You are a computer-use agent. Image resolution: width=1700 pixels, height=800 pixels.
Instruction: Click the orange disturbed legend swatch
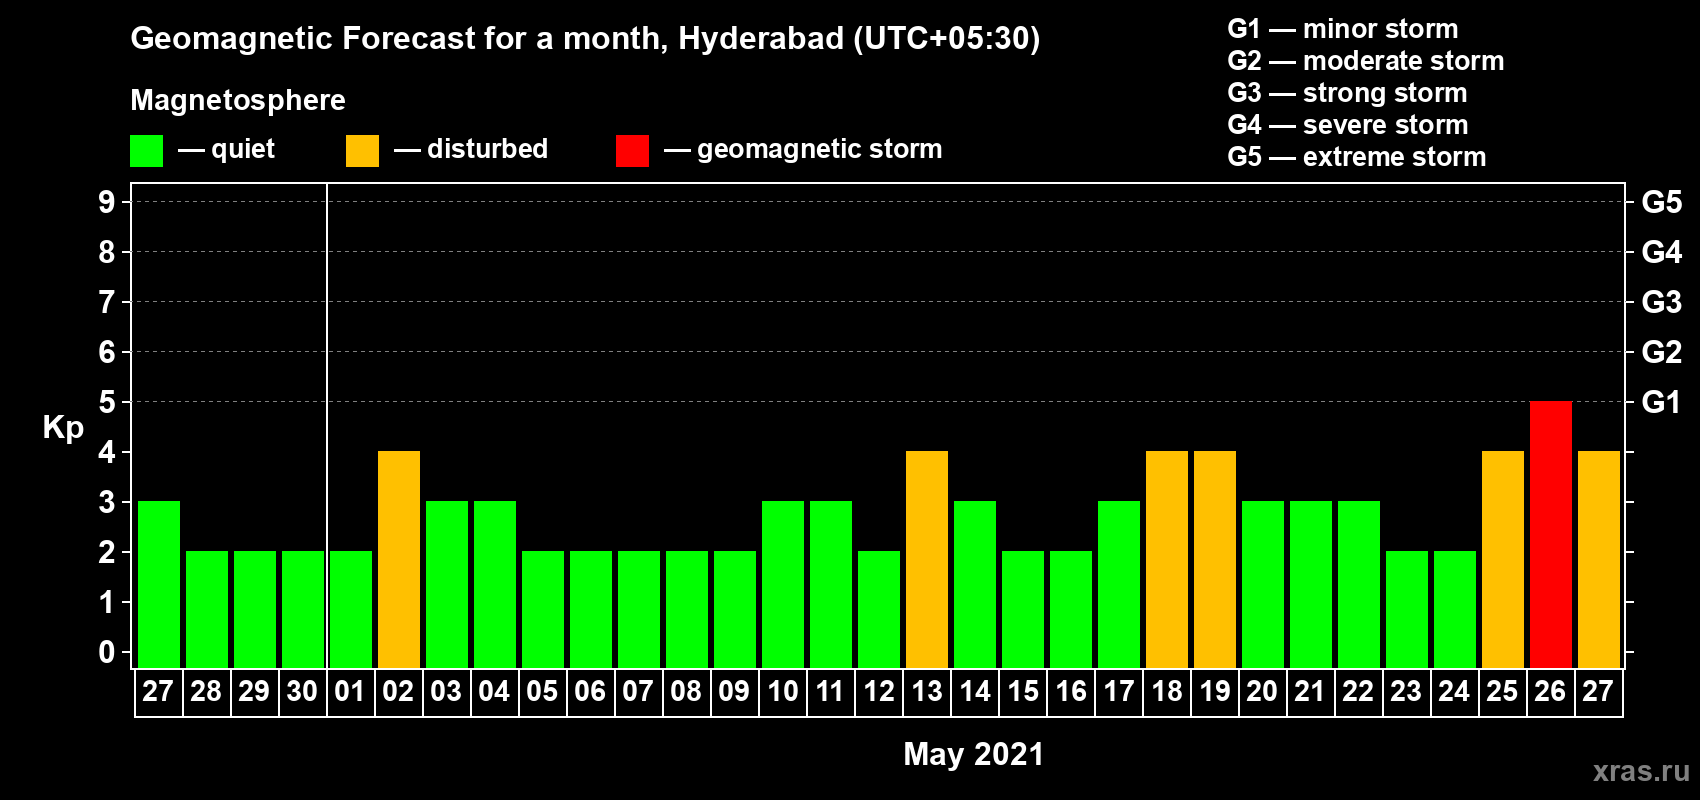click(x=363, y=151)
